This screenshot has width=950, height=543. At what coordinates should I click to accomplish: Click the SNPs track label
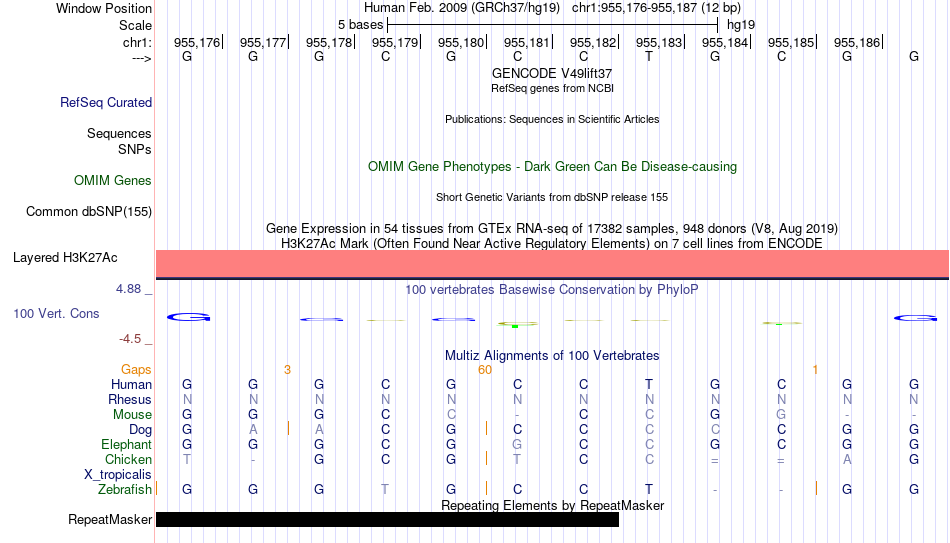coord(135,149)
